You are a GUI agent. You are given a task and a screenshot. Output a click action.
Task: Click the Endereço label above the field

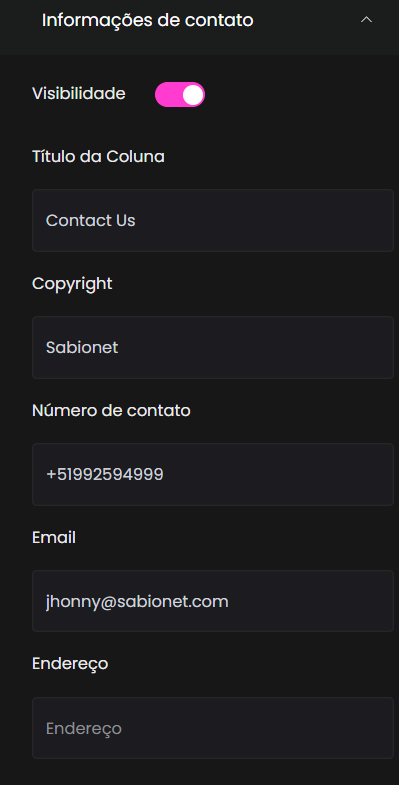click(x=70, y=664)
